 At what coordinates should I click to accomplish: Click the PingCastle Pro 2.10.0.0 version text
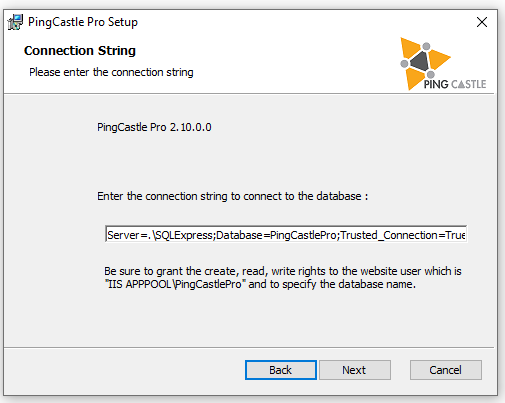(154, 127)
